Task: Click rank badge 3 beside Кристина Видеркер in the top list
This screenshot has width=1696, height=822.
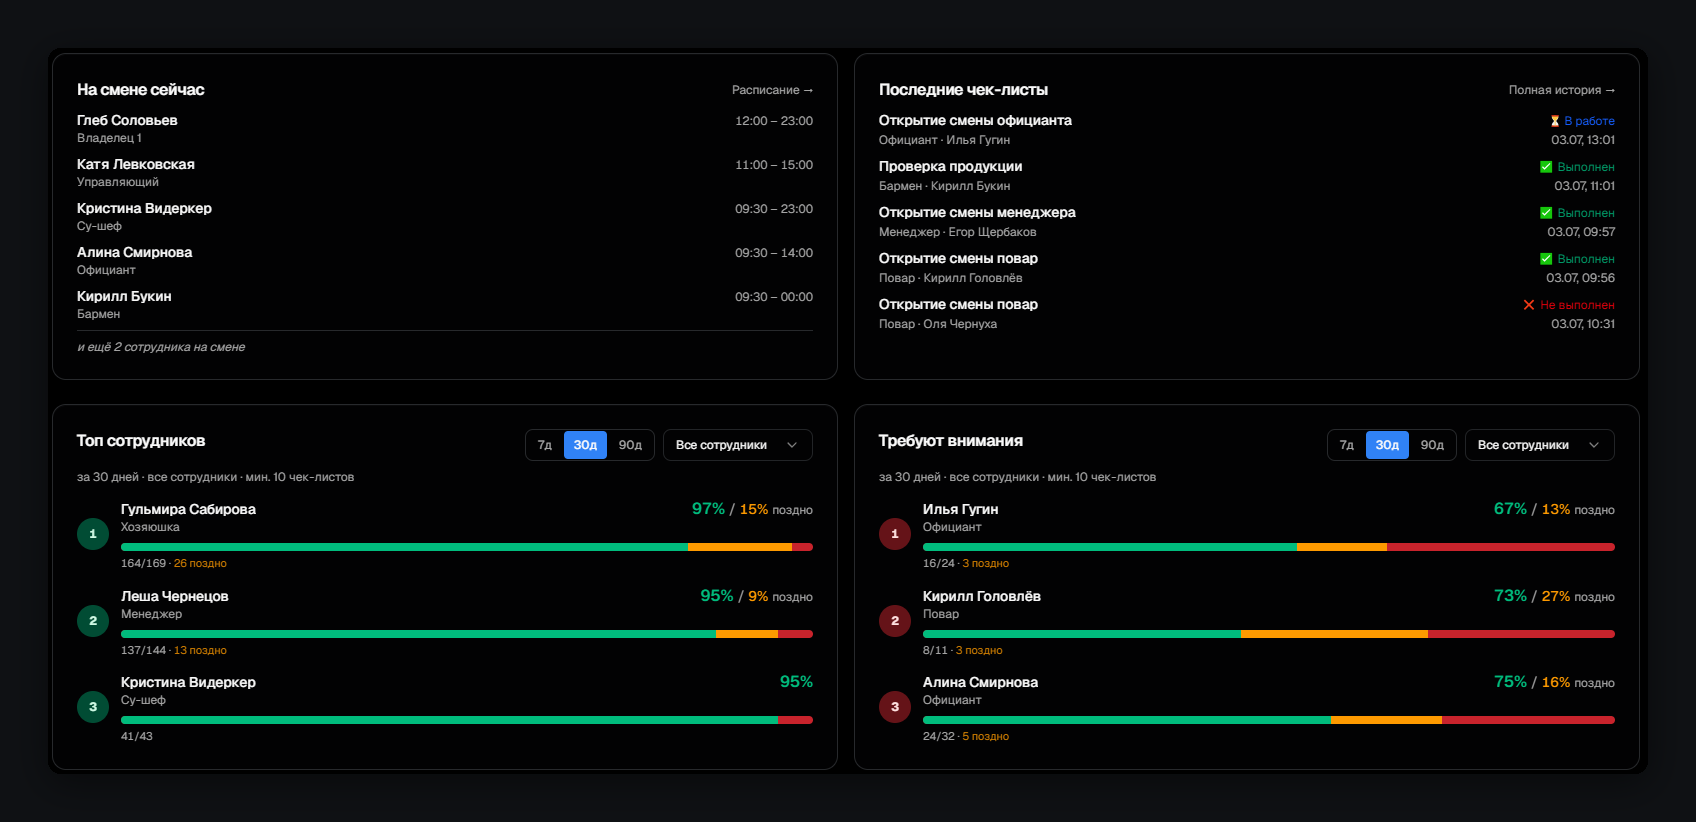Action: click(93, 707)
